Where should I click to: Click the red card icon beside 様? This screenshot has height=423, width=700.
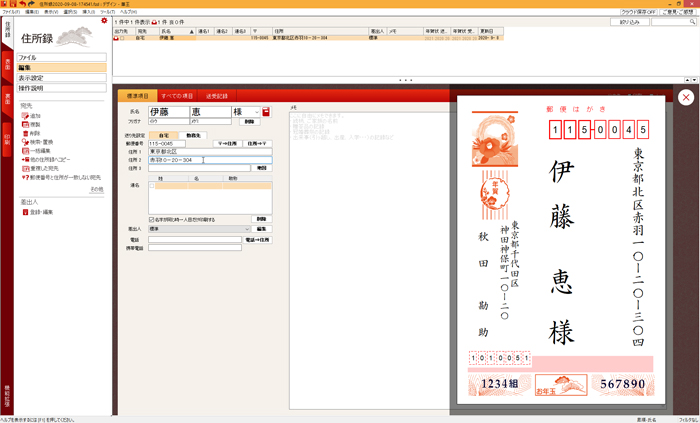266,112
